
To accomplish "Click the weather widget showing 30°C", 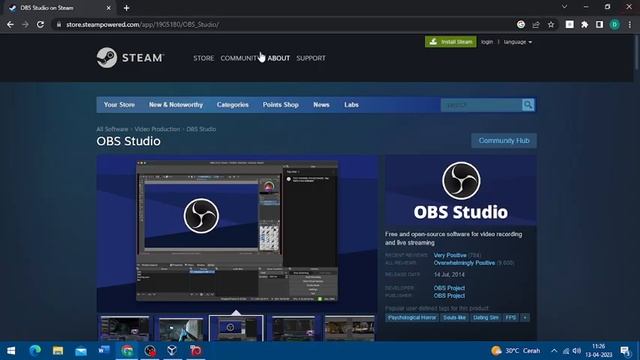I will [x=516, y=351].
